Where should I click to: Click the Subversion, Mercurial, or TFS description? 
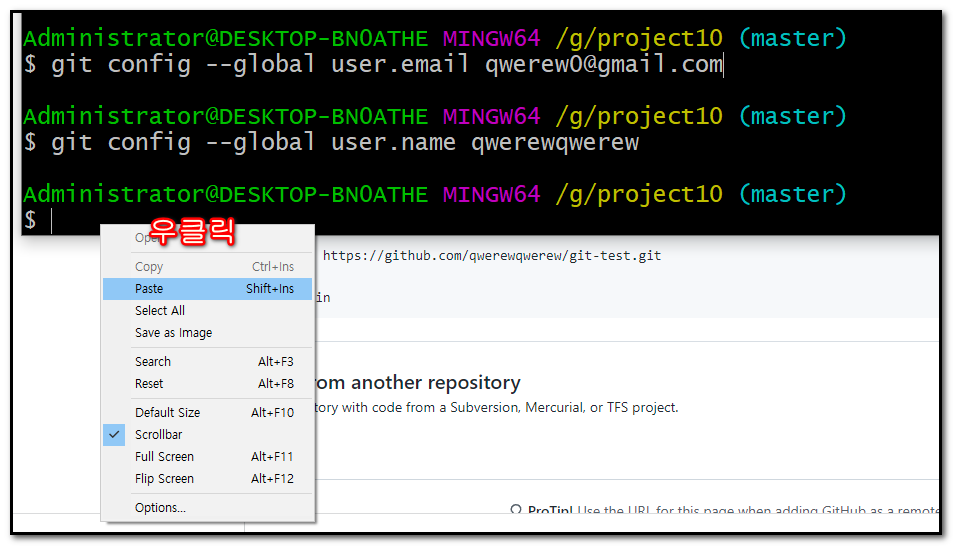click(496, 407)
